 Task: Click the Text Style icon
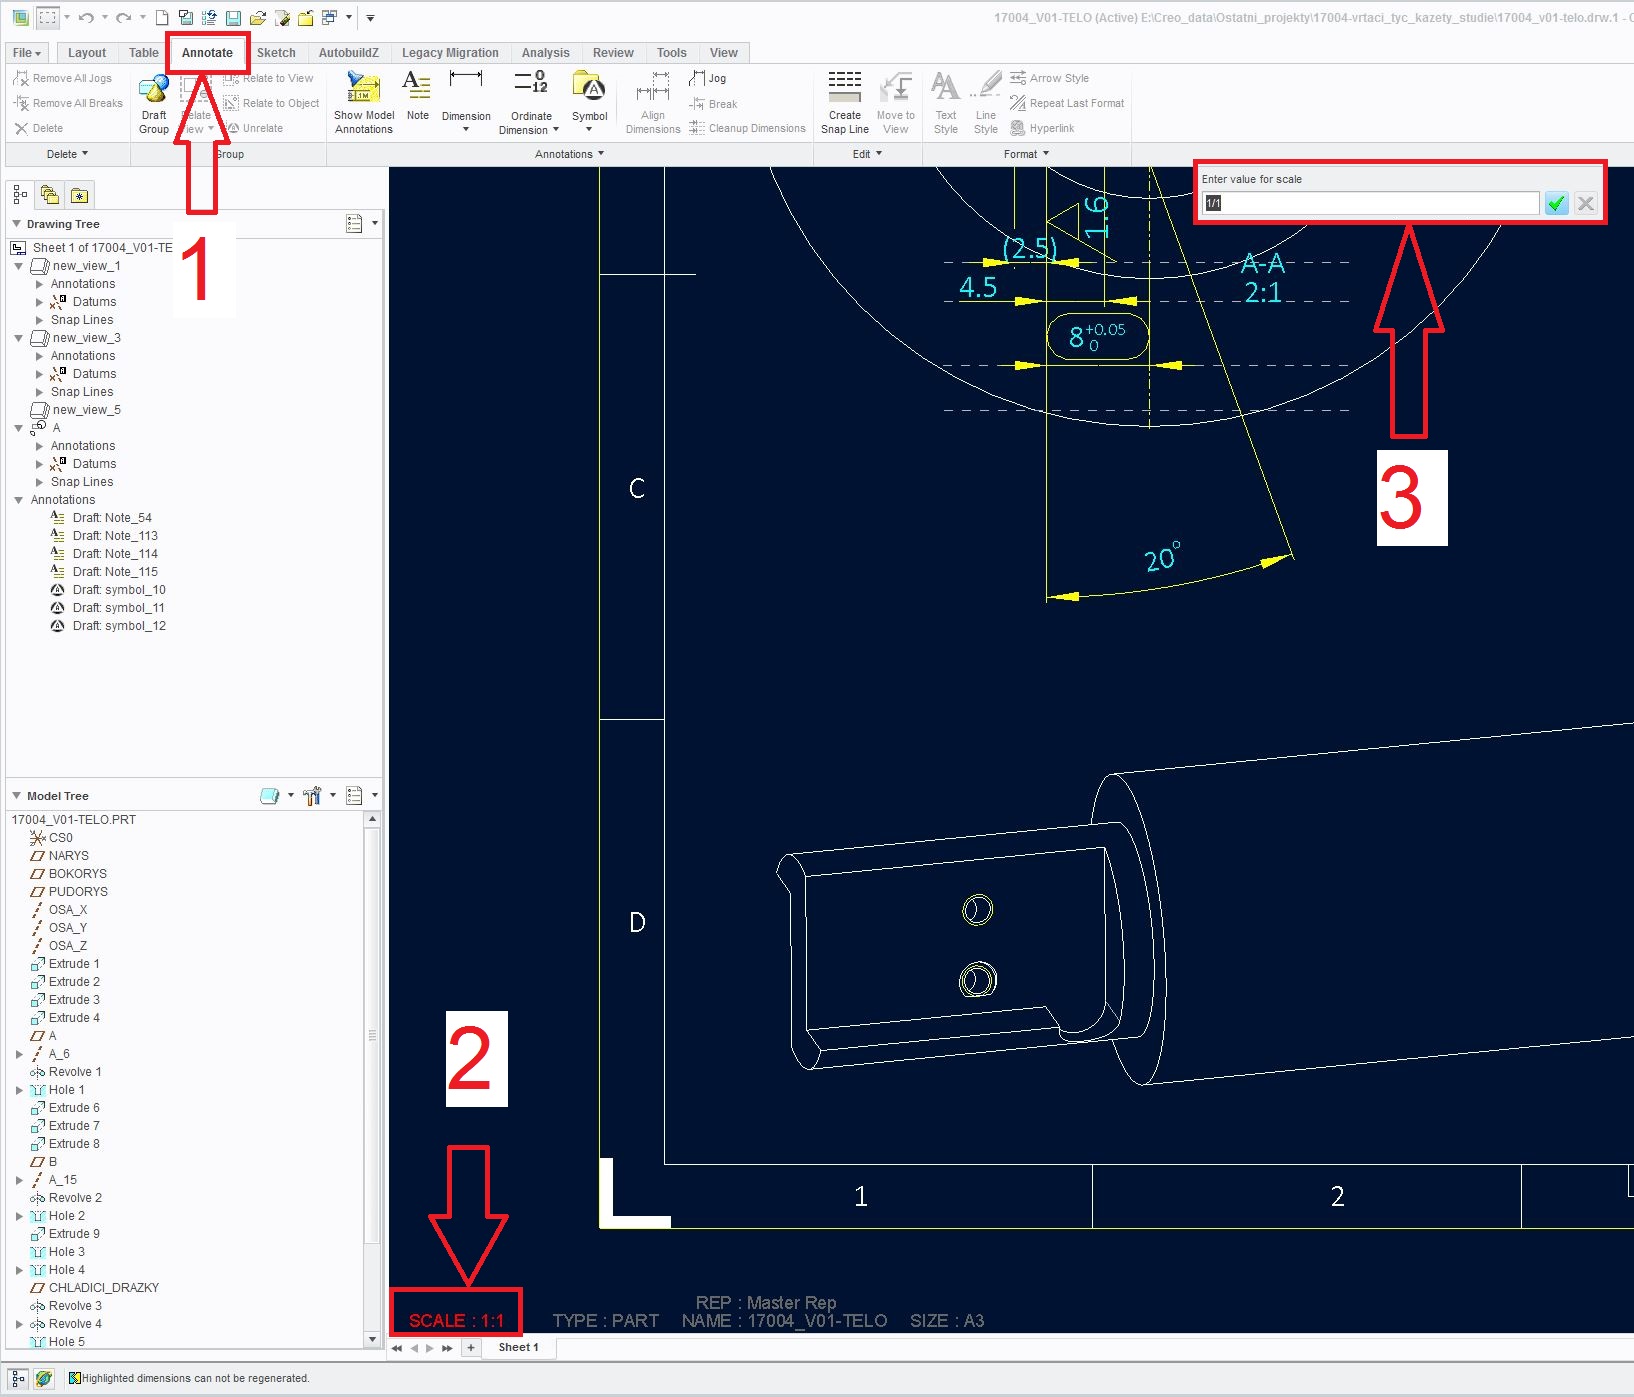point(946,103)
